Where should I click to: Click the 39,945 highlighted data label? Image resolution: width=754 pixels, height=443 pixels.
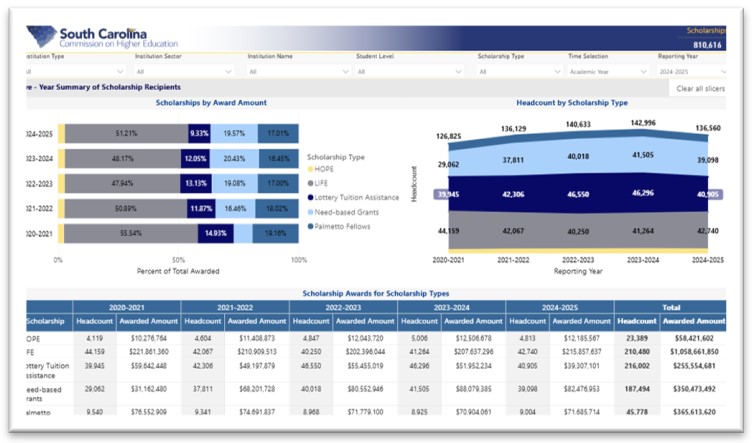(448, 194)
